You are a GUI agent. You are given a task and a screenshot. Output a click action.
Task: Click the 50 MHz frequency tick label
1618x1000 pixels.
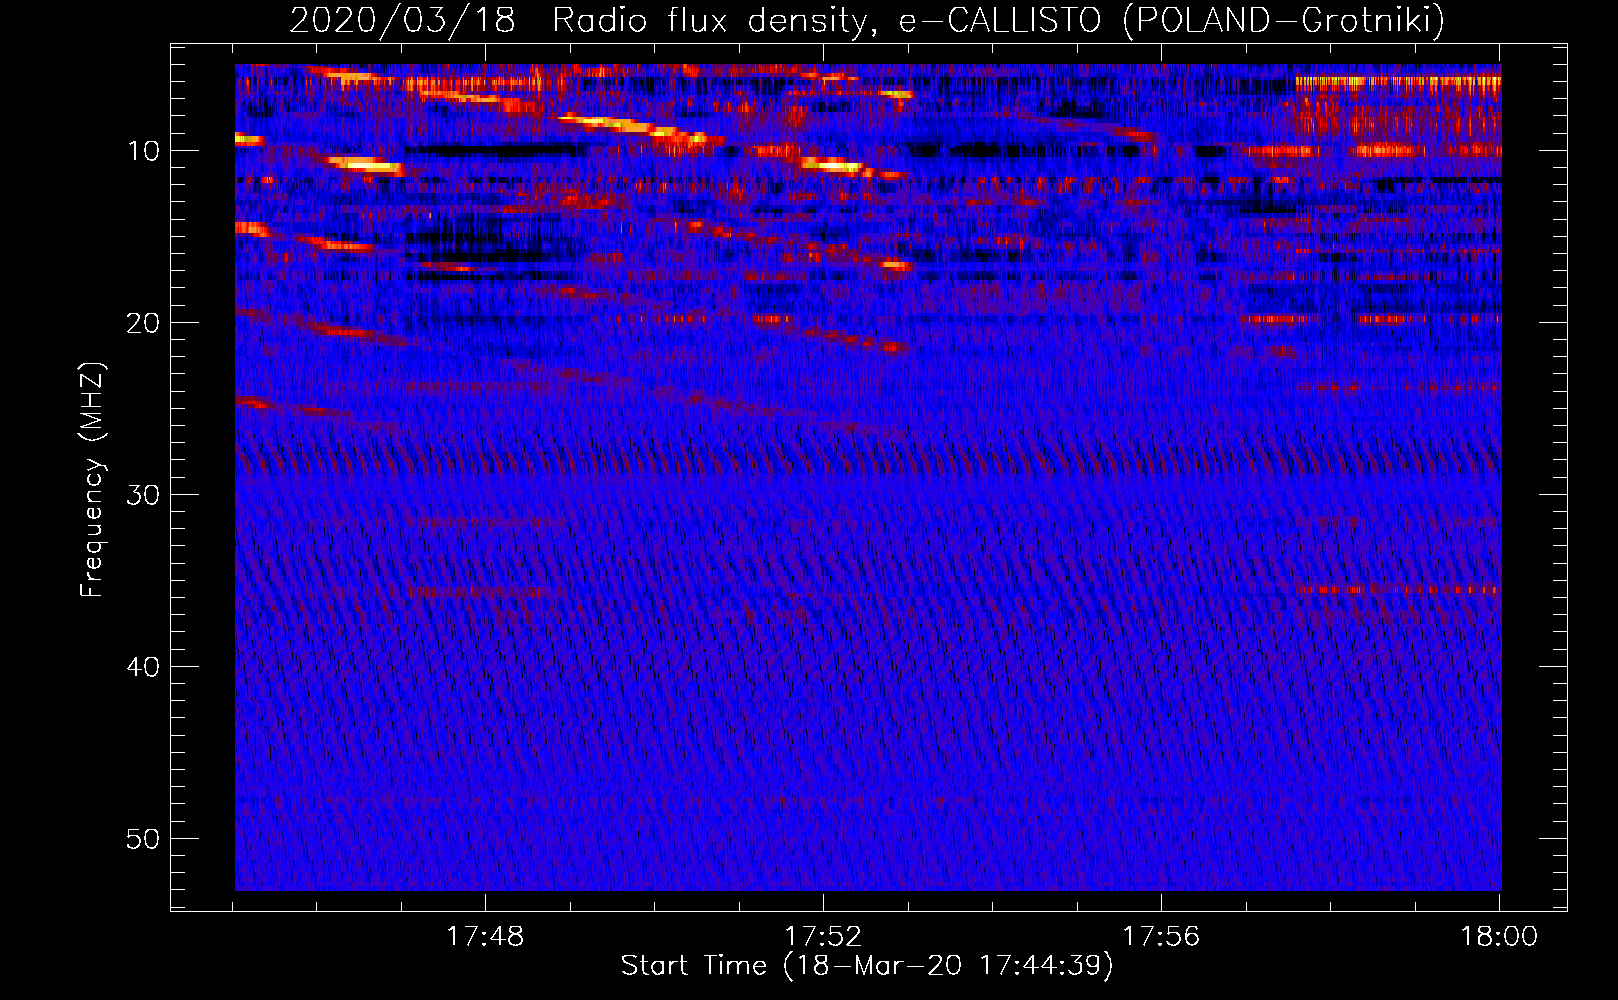(144, 839)
